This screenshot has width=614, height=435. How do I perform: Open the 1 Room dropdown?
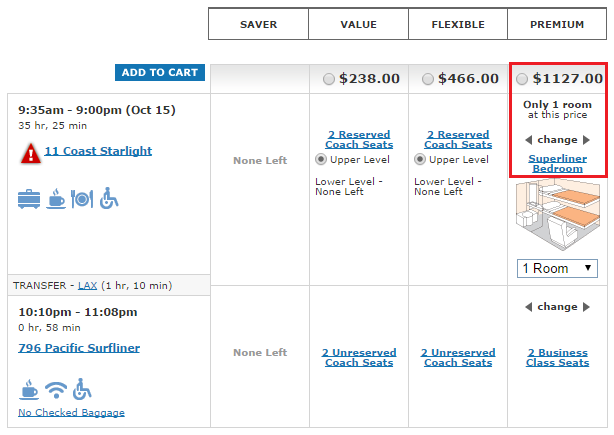(x=557, y=268)
